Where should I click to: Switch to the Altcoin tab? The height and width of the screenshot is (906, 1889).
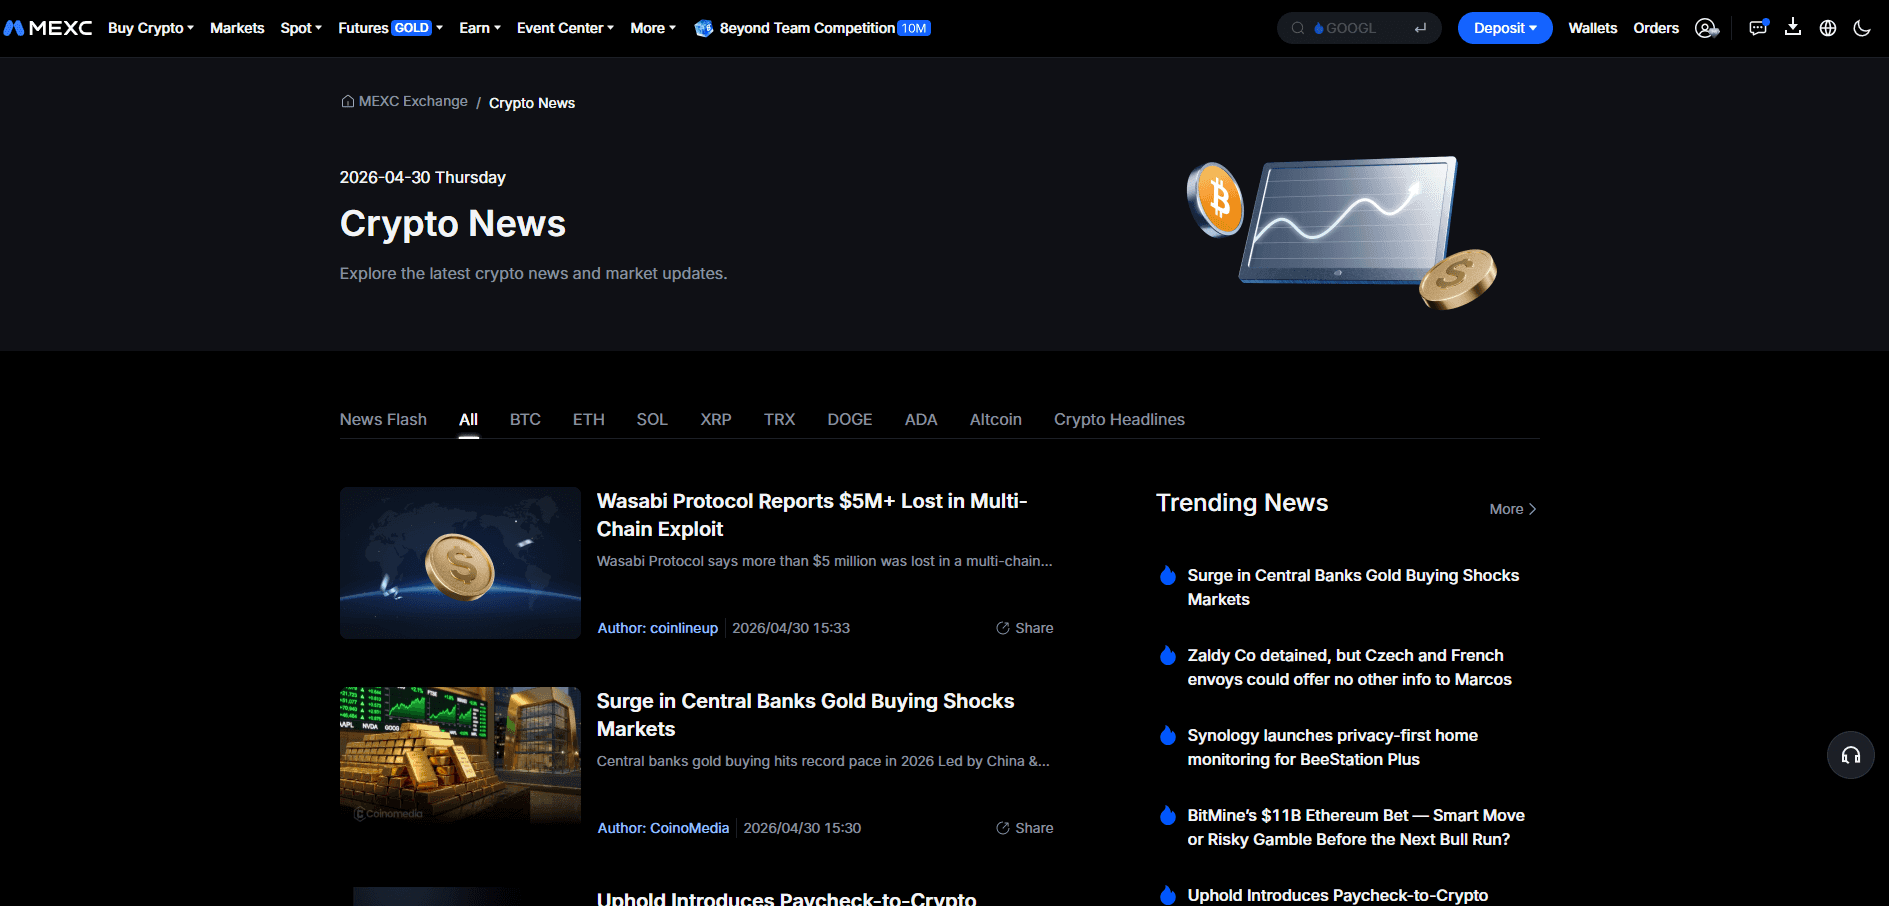click(996, 419)
